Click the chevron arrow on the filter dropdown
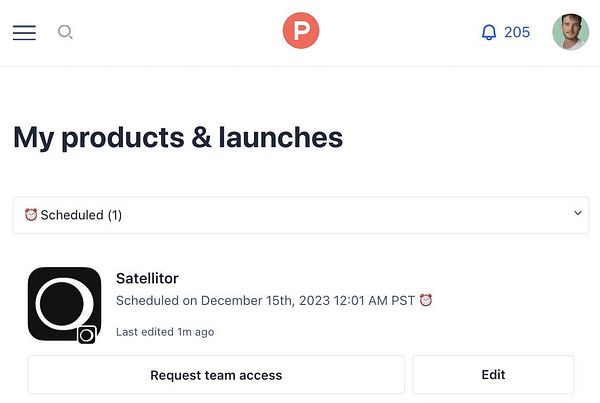This screenshot has width=600, height=403. [577, 213]
